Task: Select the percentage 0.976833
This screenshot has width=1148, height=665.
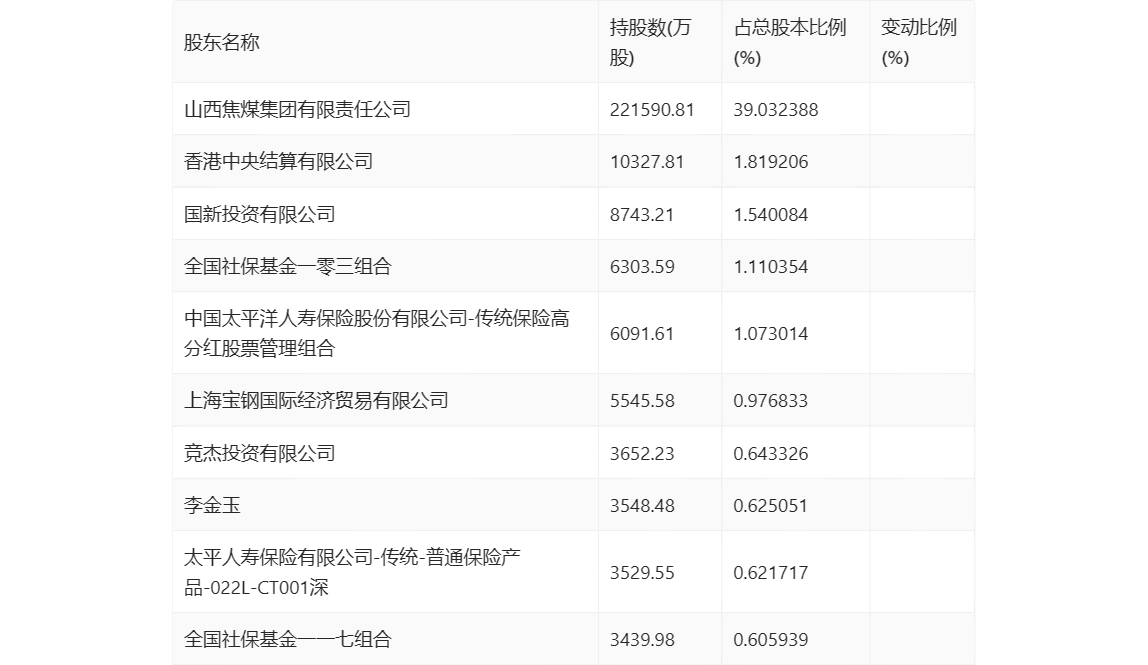Action: (771, 401)
